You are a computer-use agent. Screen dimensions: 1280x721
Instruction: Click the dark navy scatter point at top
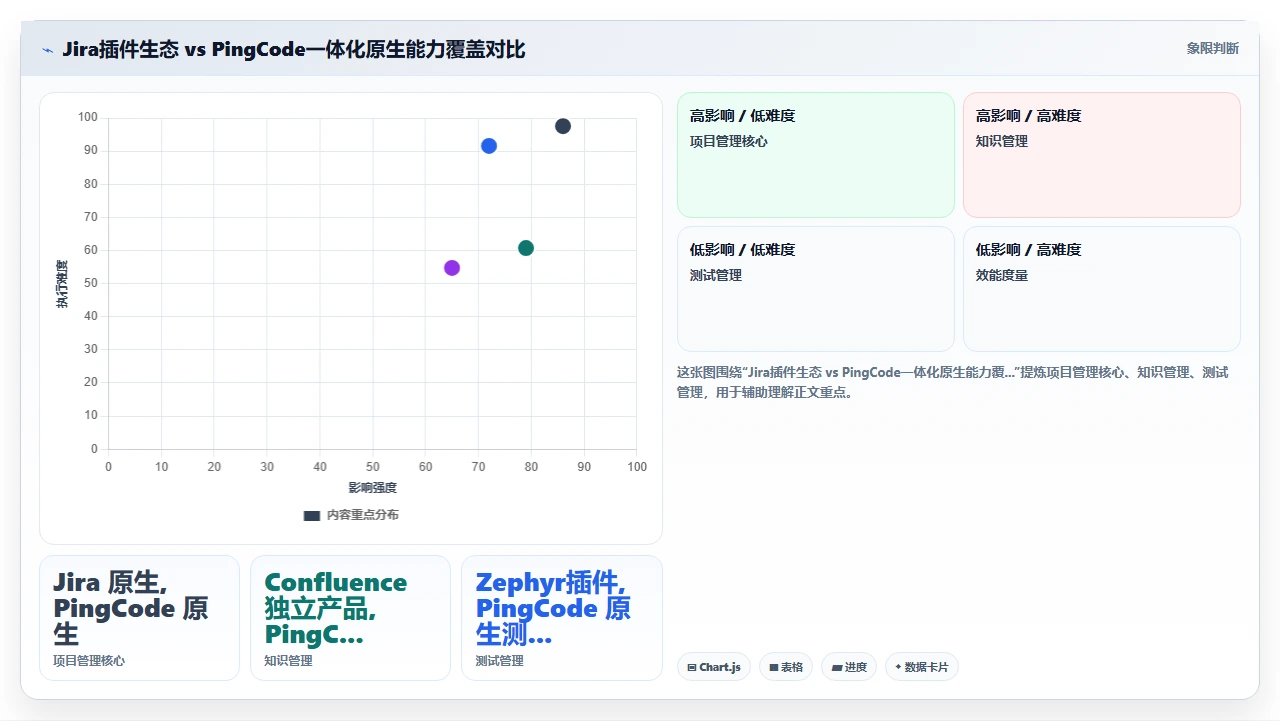[563, 126]
